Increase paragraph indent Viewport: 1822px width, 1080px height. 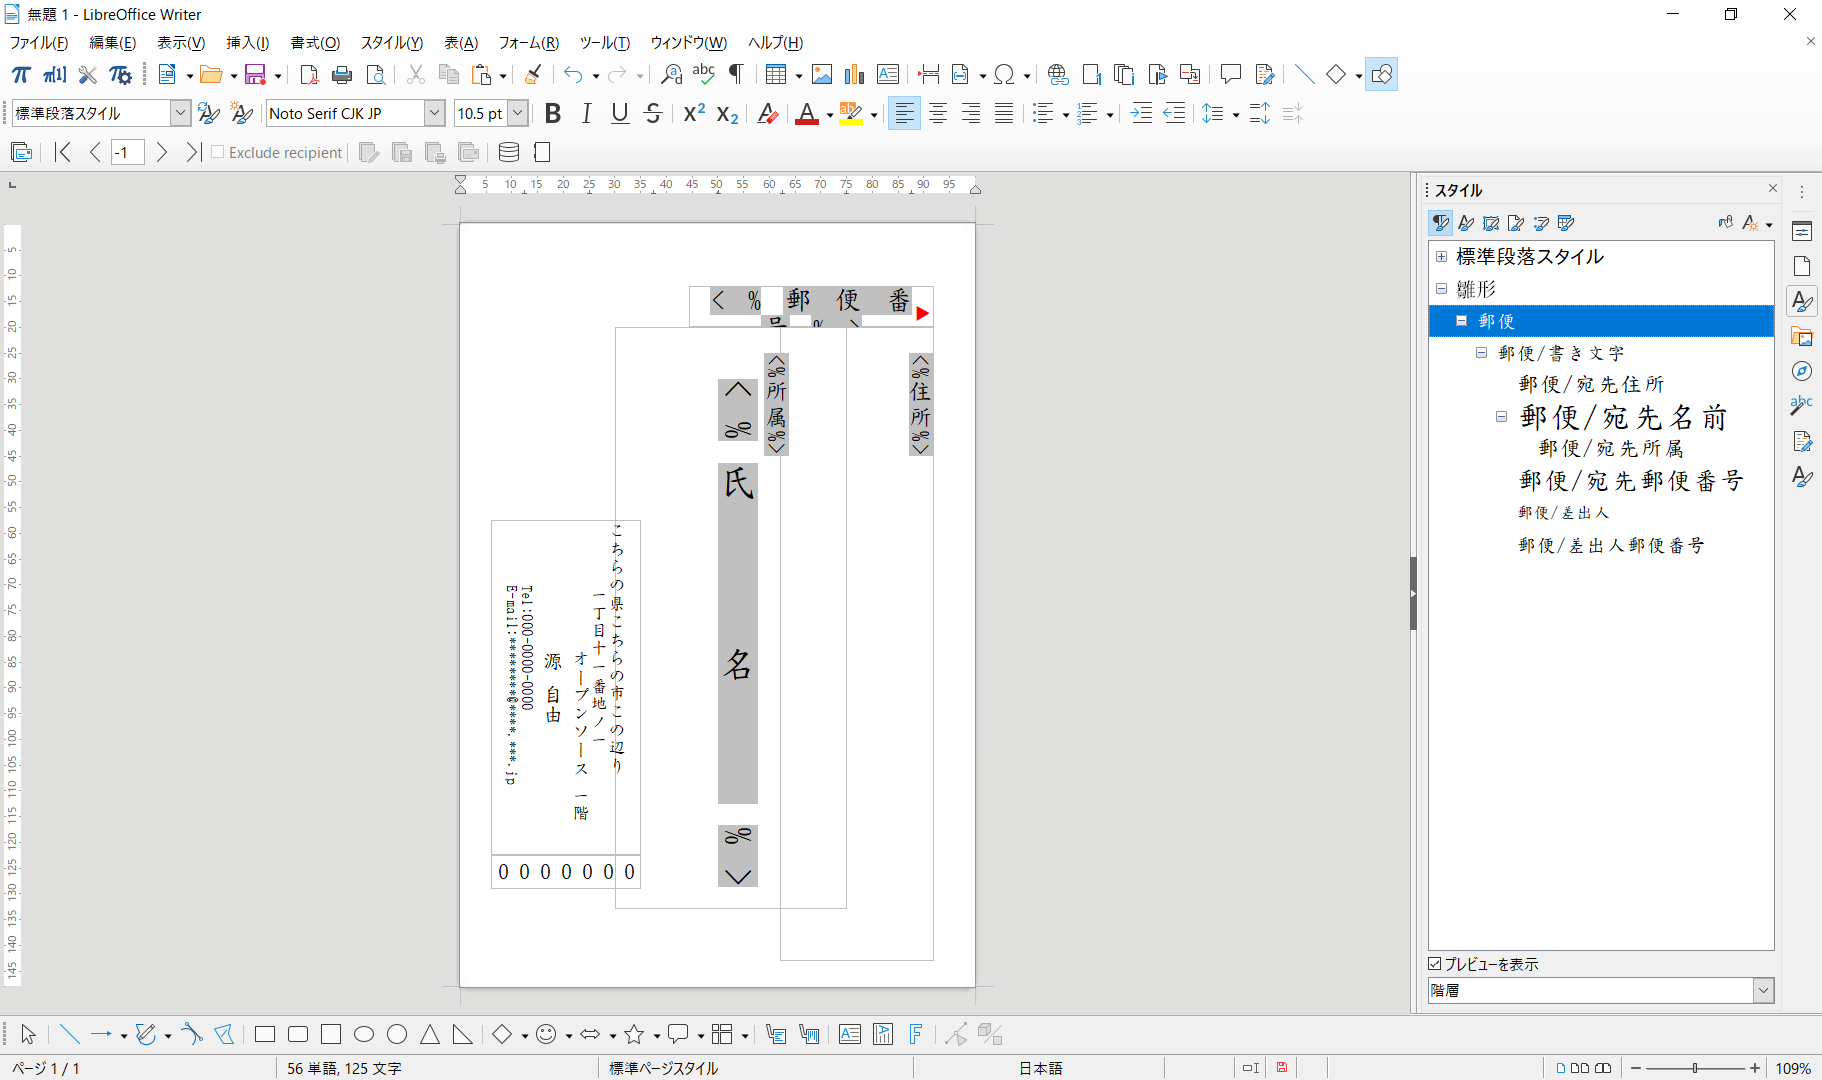click(x=1141, y=114)
